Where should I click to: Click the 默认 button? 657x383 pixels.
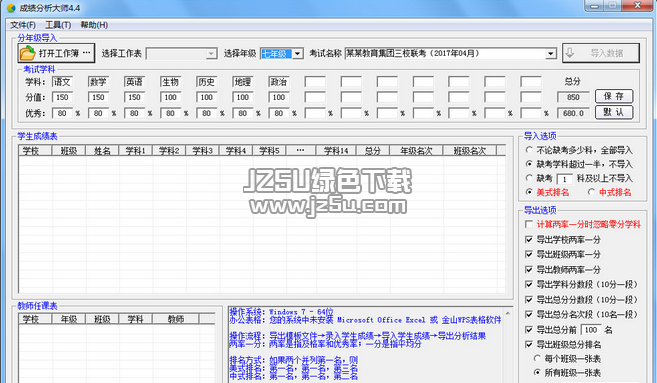tap(614, 112)
